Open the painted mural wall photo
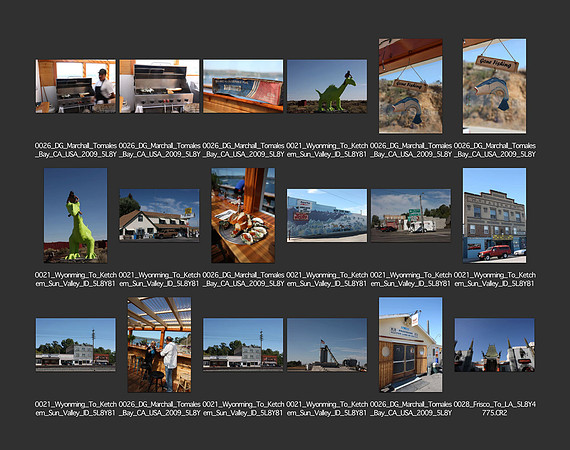The image size is (570, 450). point(327,215)
